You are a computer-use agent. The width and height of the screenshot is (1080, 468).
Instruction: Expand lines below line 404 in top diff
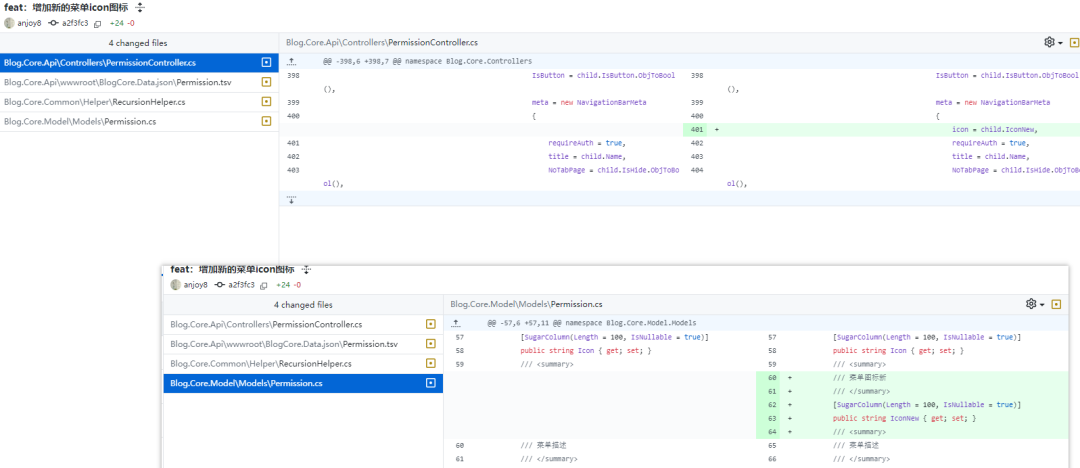(x=291, y=199)
